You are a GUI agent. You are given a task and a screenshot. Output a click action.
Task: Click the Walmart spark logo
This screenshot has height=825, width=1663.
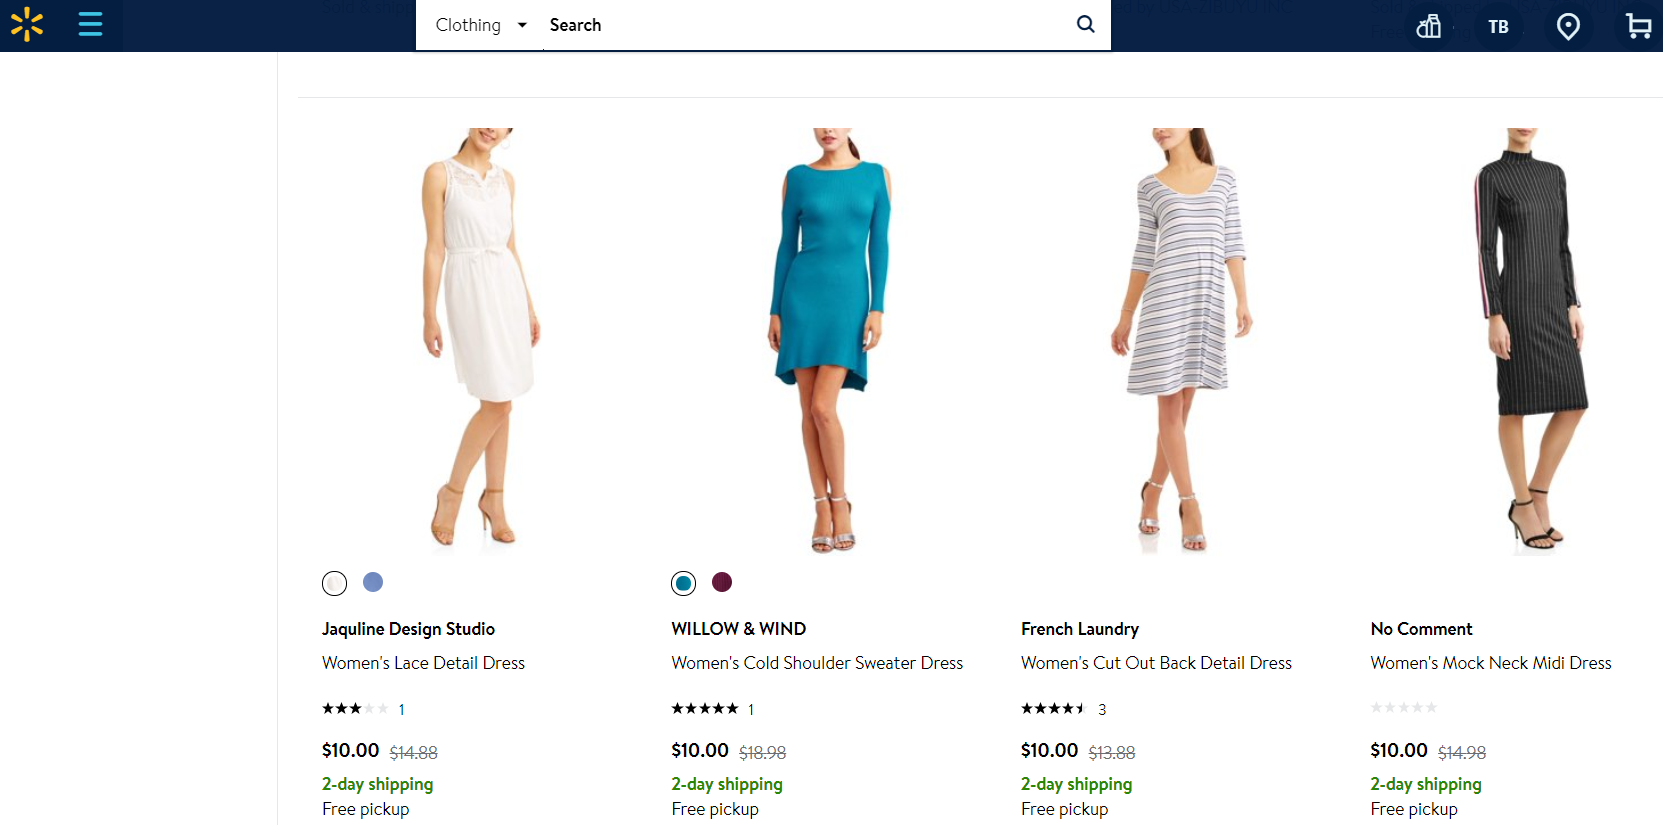[27, 24]
